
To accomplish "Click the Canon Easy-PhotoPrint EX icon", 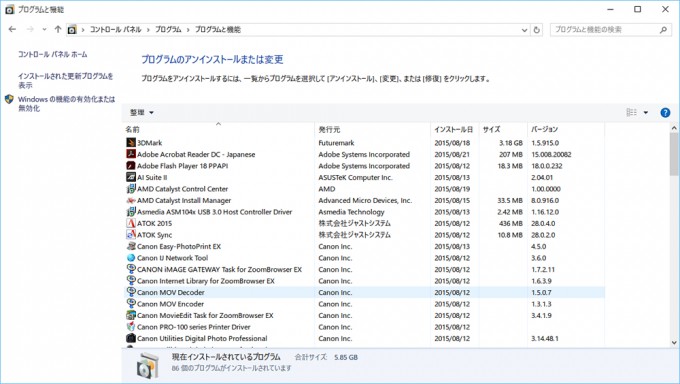I will pos(131,246).
